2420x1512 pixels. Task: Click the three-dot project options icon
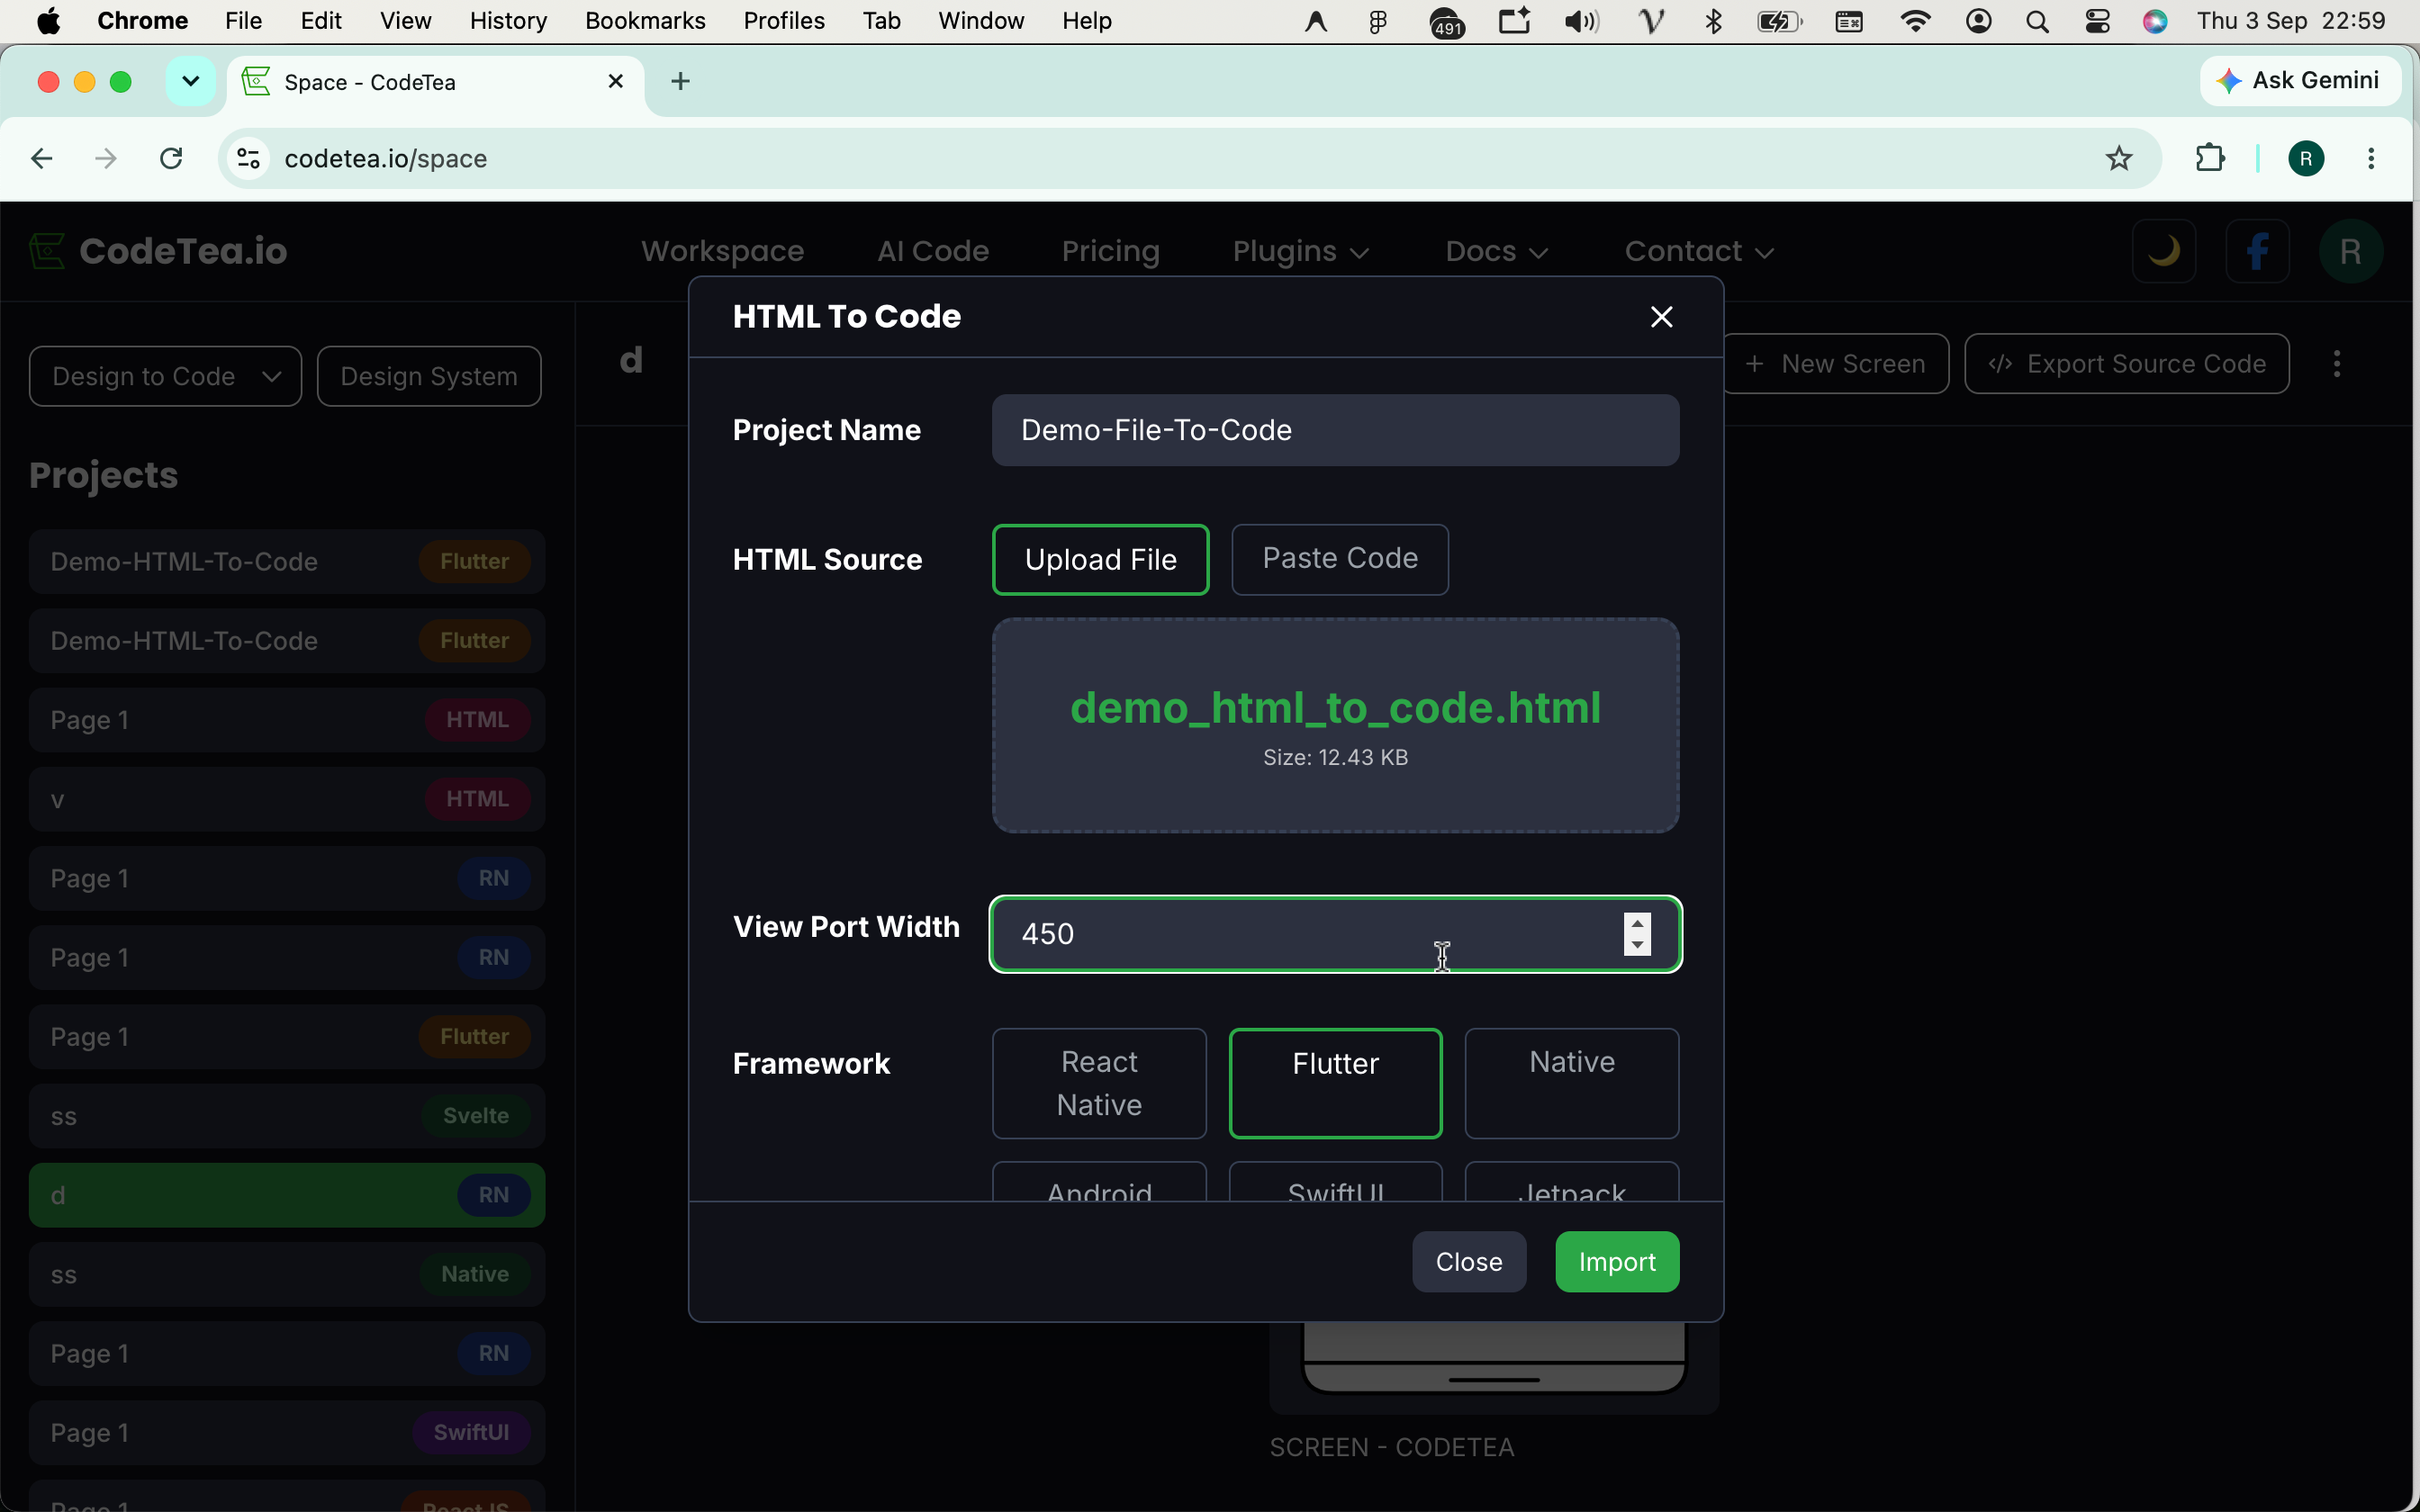point(2337,364)
